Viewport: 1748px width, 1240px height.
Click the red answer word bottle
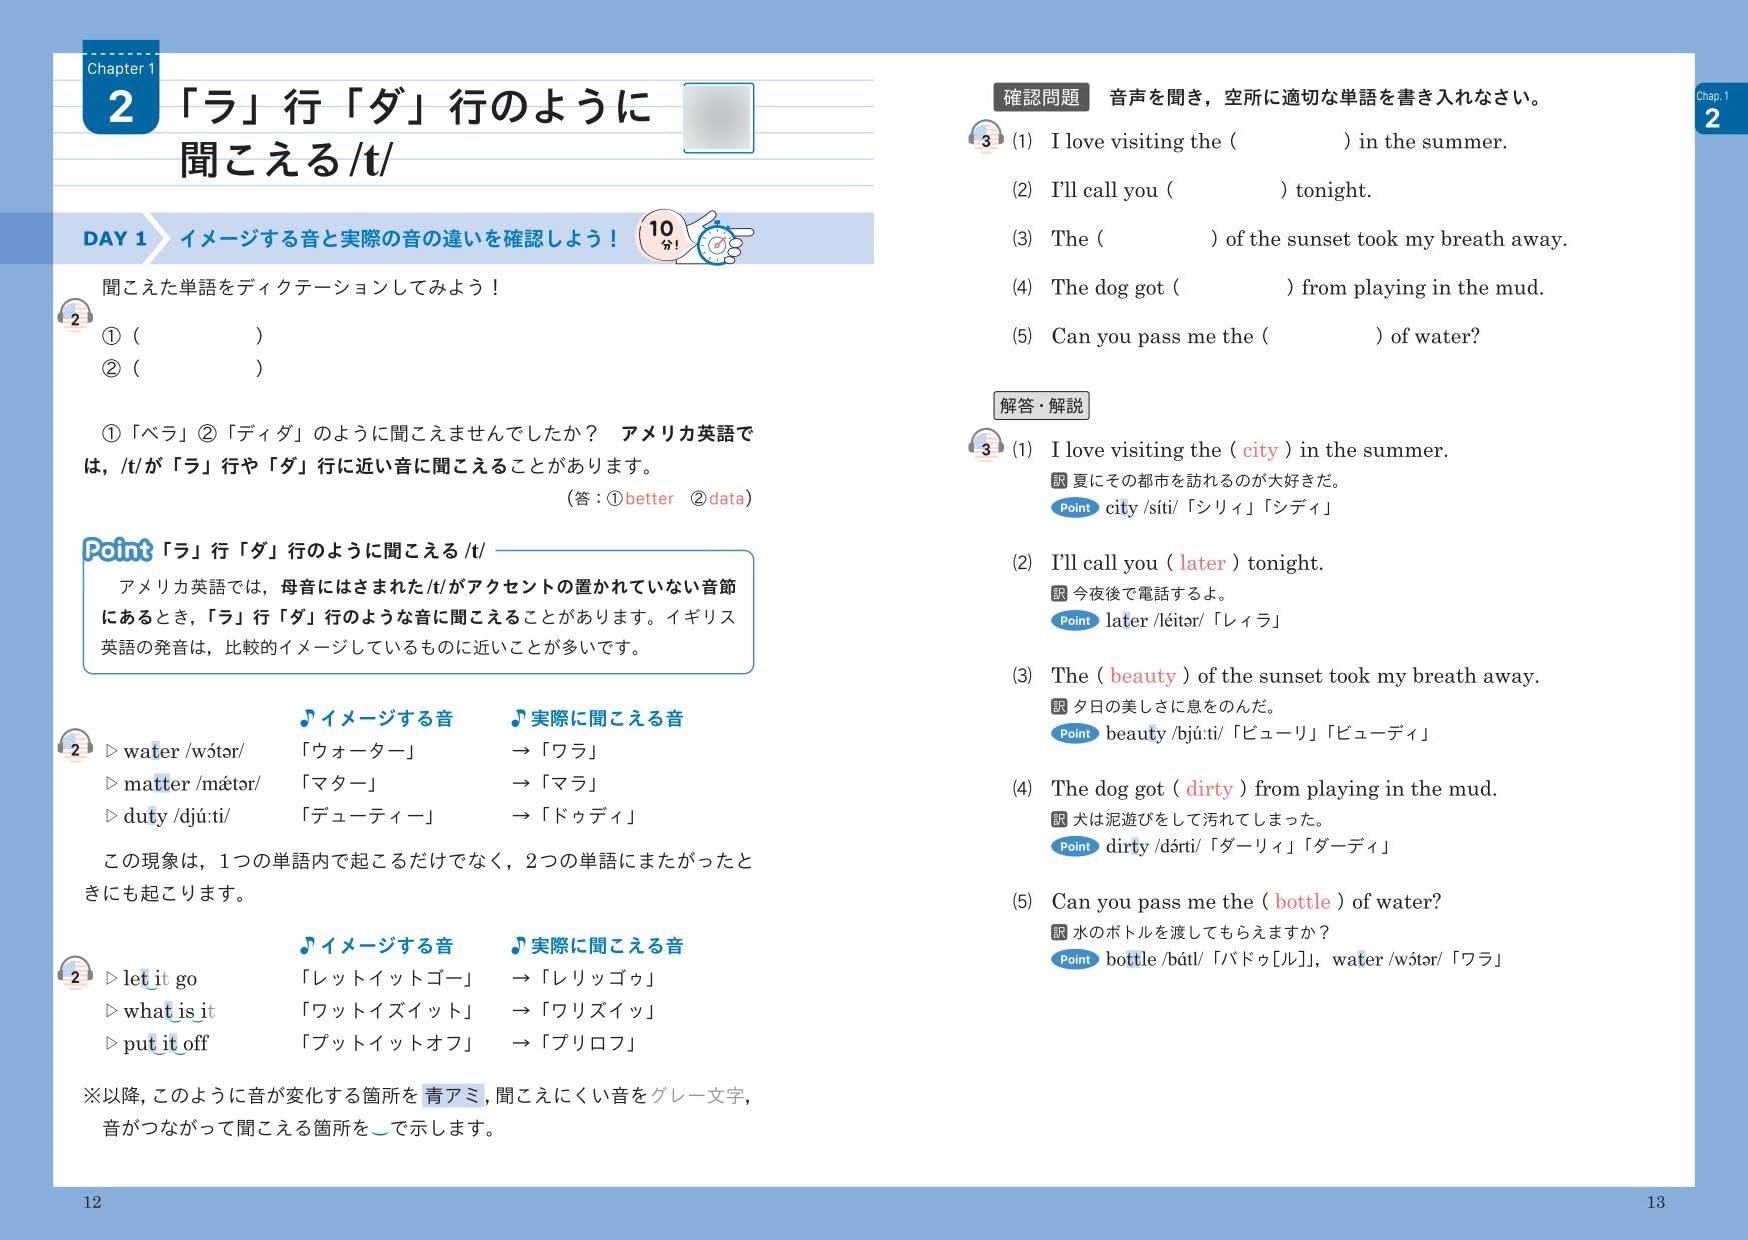click(x=1302, y=902)
